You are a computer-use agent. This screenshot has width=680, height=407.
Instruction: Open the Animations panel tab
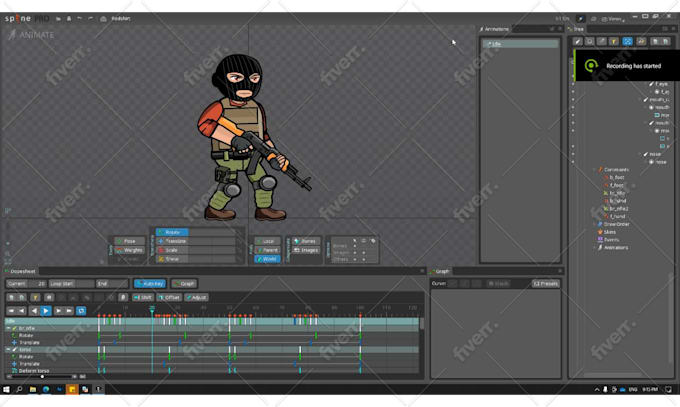(x=494, y=29)
